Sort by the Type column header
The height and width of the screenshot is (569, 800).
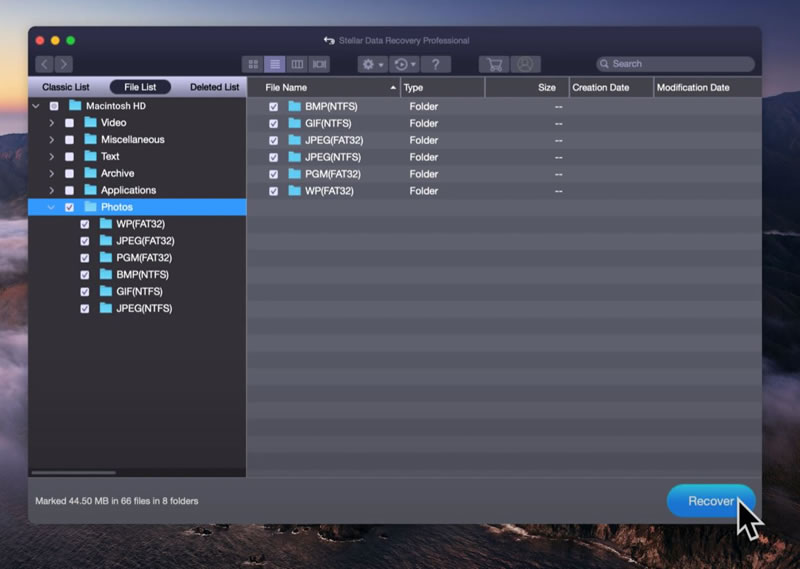(x=443, y=87)
